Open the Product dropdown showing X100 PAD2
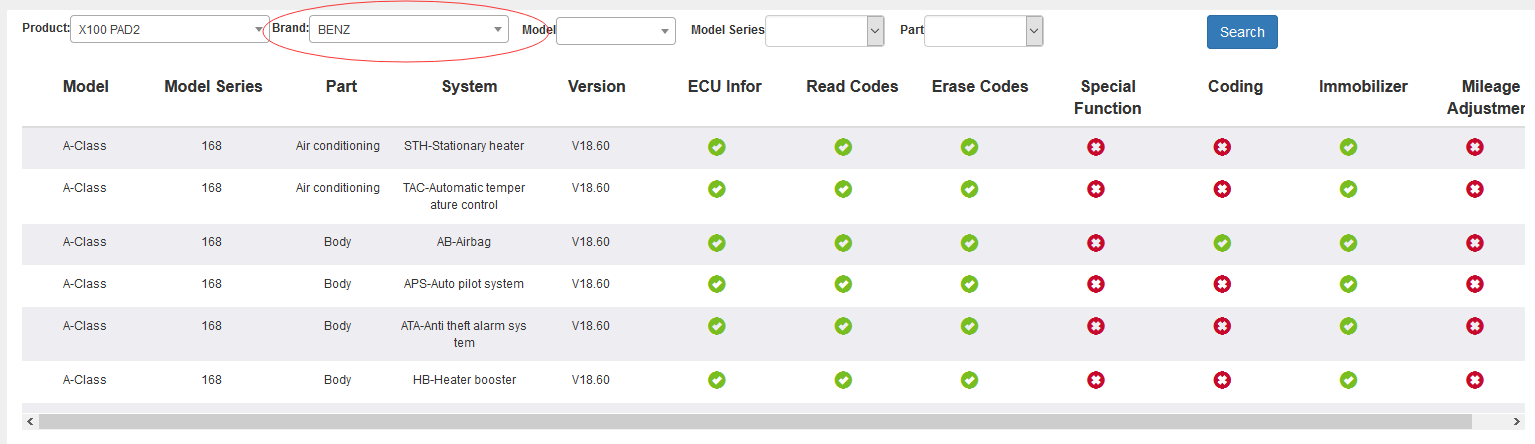This screenshot has width=1535, height=444. (169, 30)
